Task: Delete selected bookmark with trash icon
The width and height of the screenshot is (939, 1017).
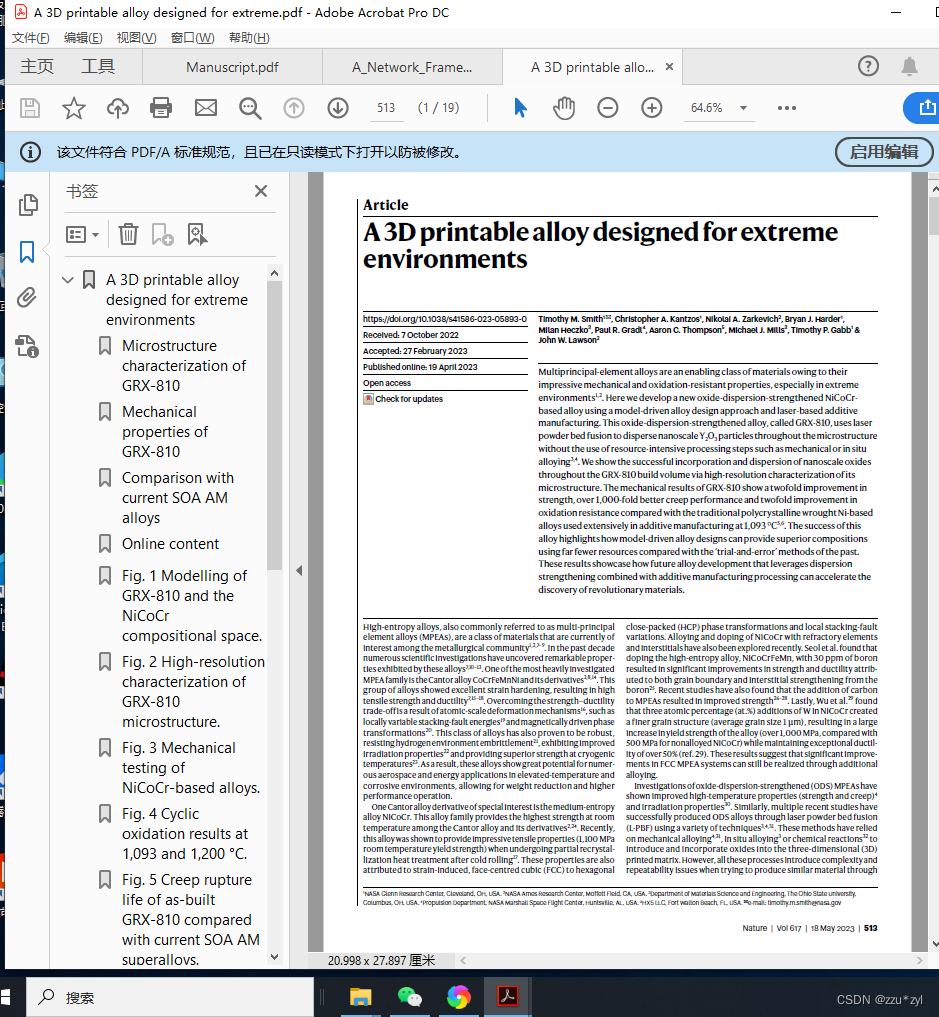Action: point(128,234)
